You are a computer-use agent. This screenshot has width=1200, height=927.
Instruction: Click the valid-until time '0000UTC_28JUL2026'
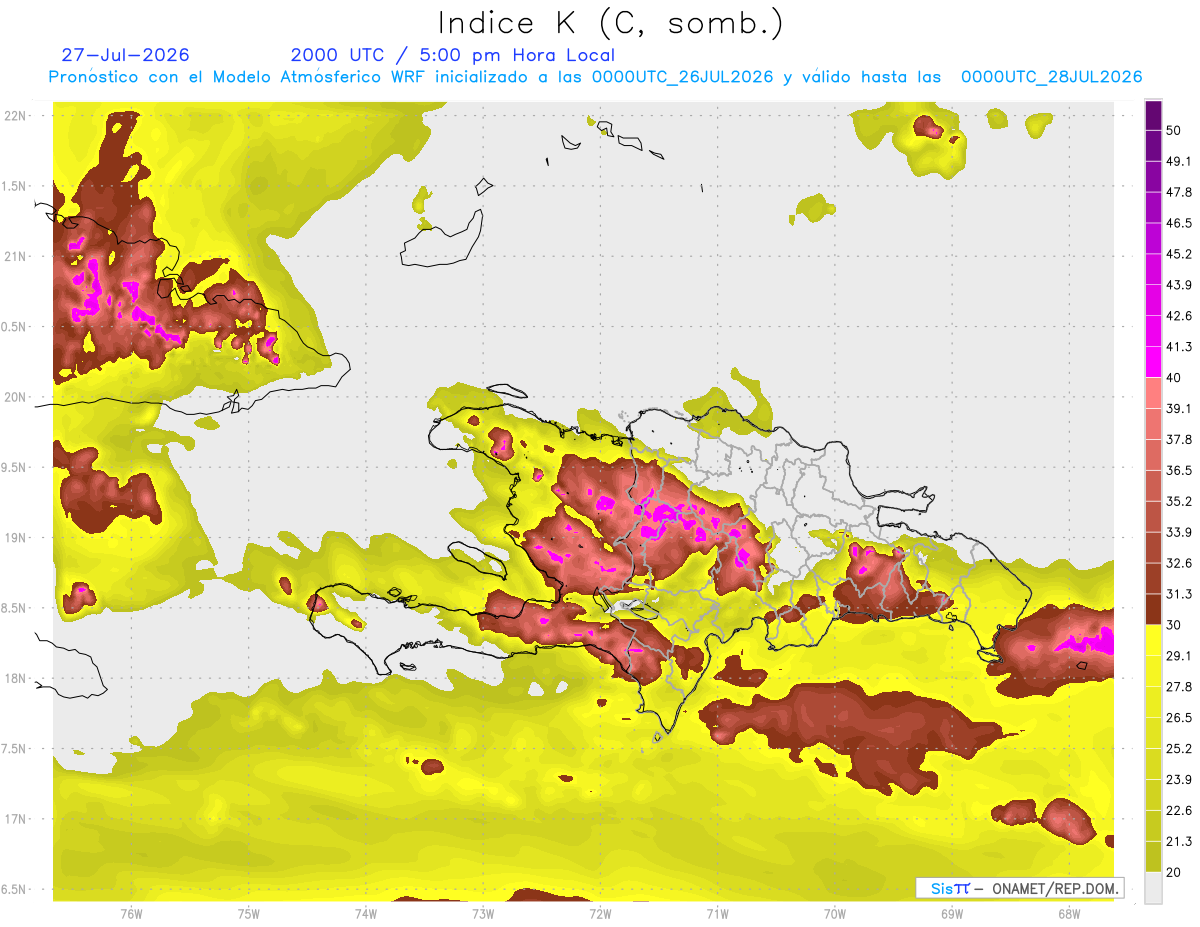(x=1052, y=77)
